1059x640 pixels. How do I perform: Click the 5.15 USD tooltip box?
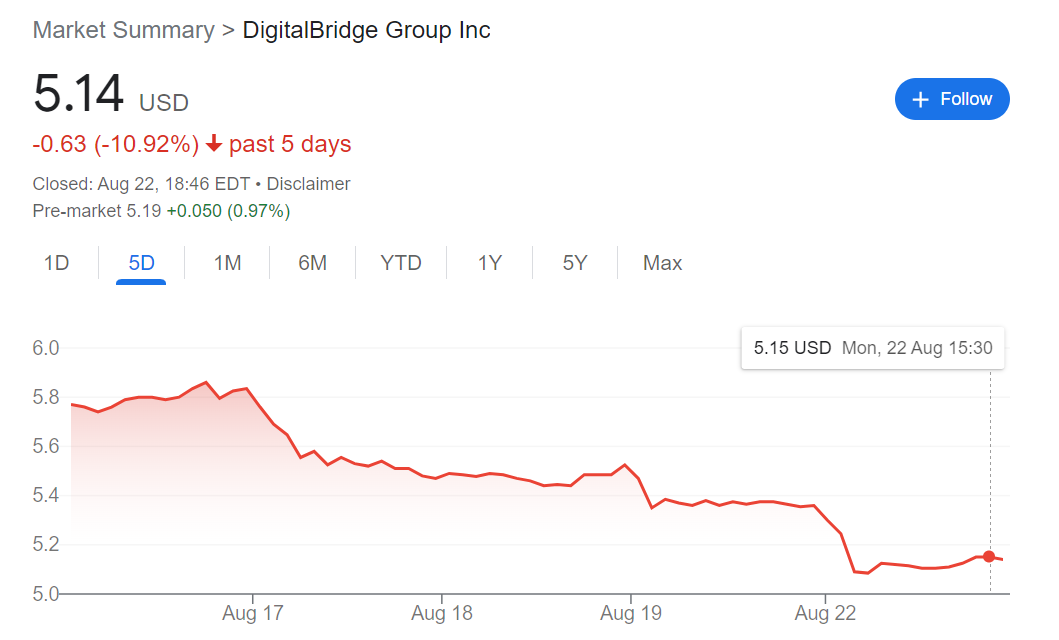point(872,347)
